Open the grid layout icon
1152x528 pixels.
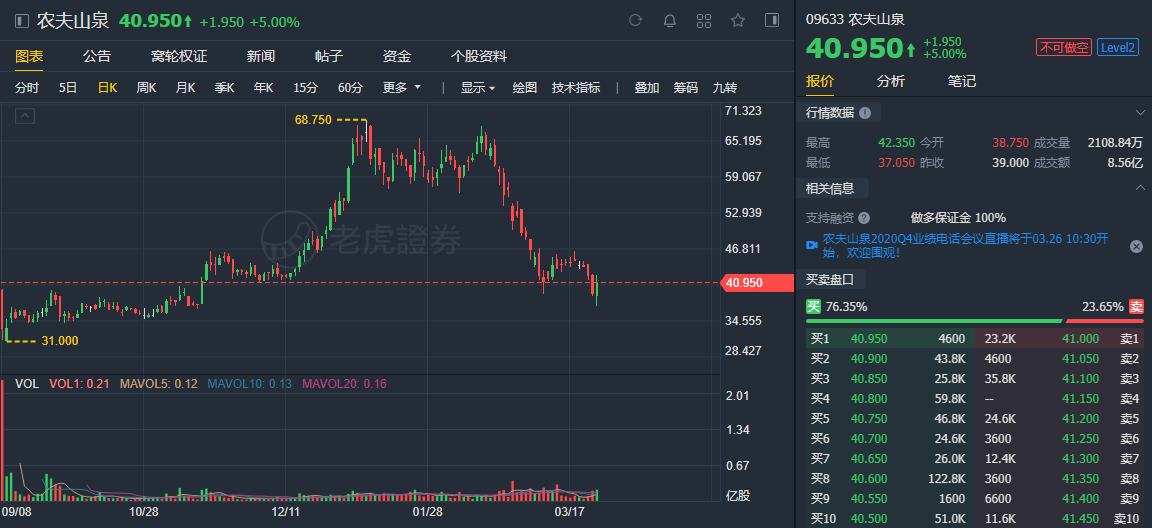[x=704, y=21]
